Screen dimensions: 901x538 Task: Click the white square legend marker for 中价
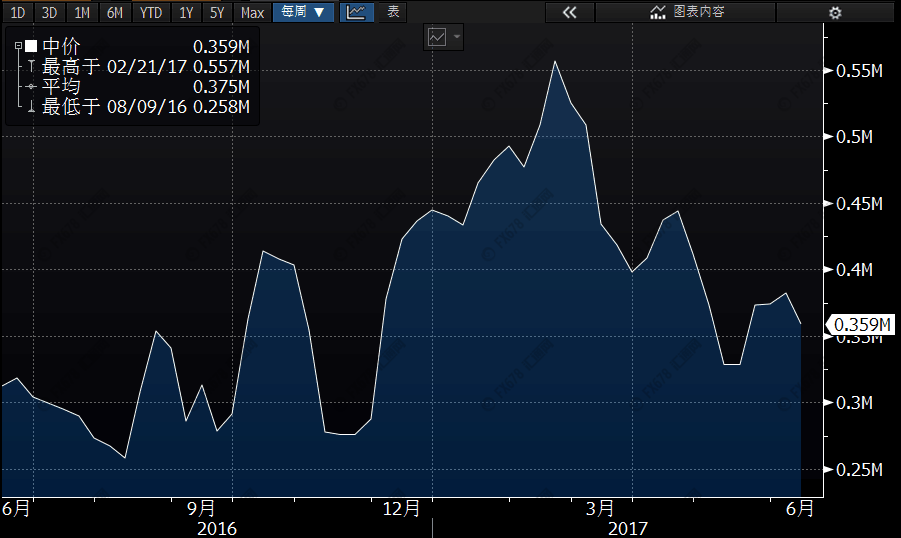coord(31,46)
